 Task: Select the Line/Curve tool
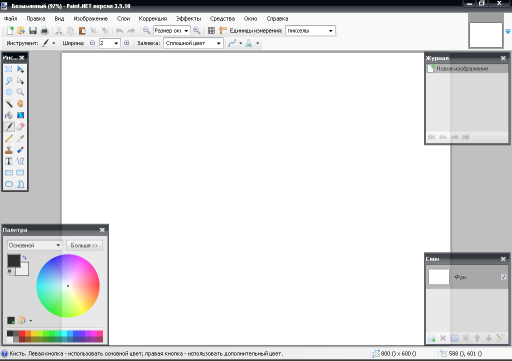[x=20, y=161]
